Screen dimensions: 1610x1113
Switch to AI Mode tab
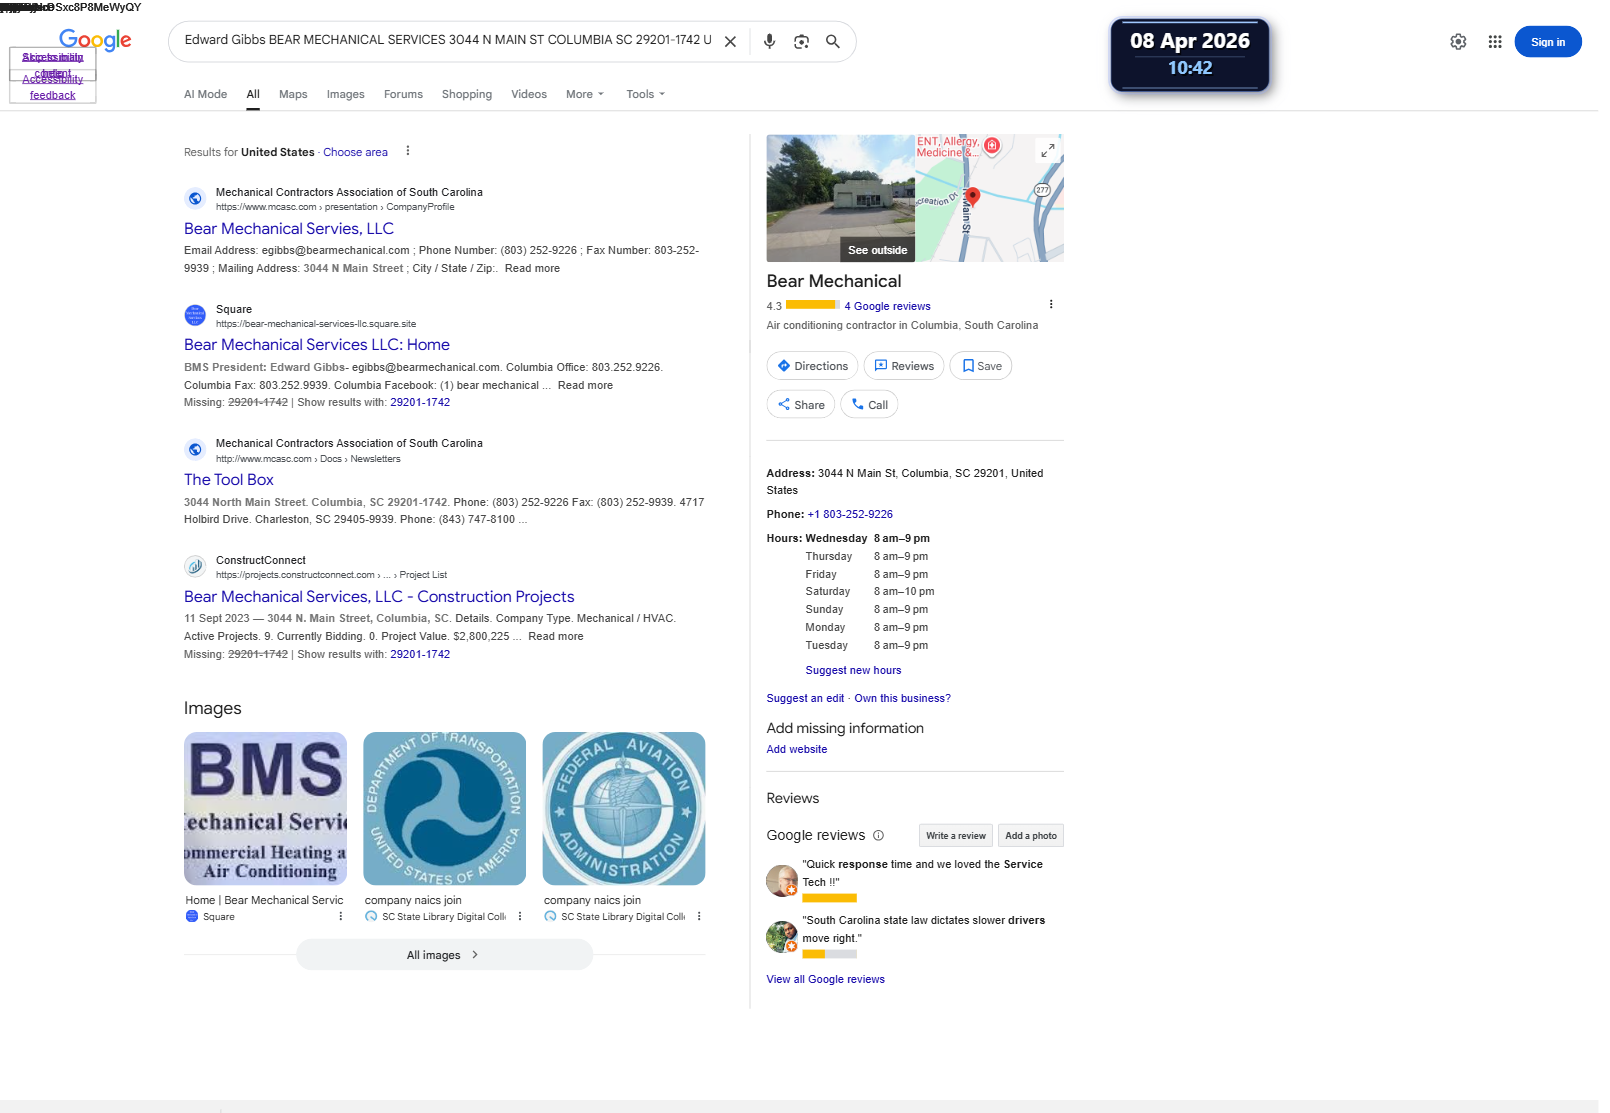tap(205, 94)
